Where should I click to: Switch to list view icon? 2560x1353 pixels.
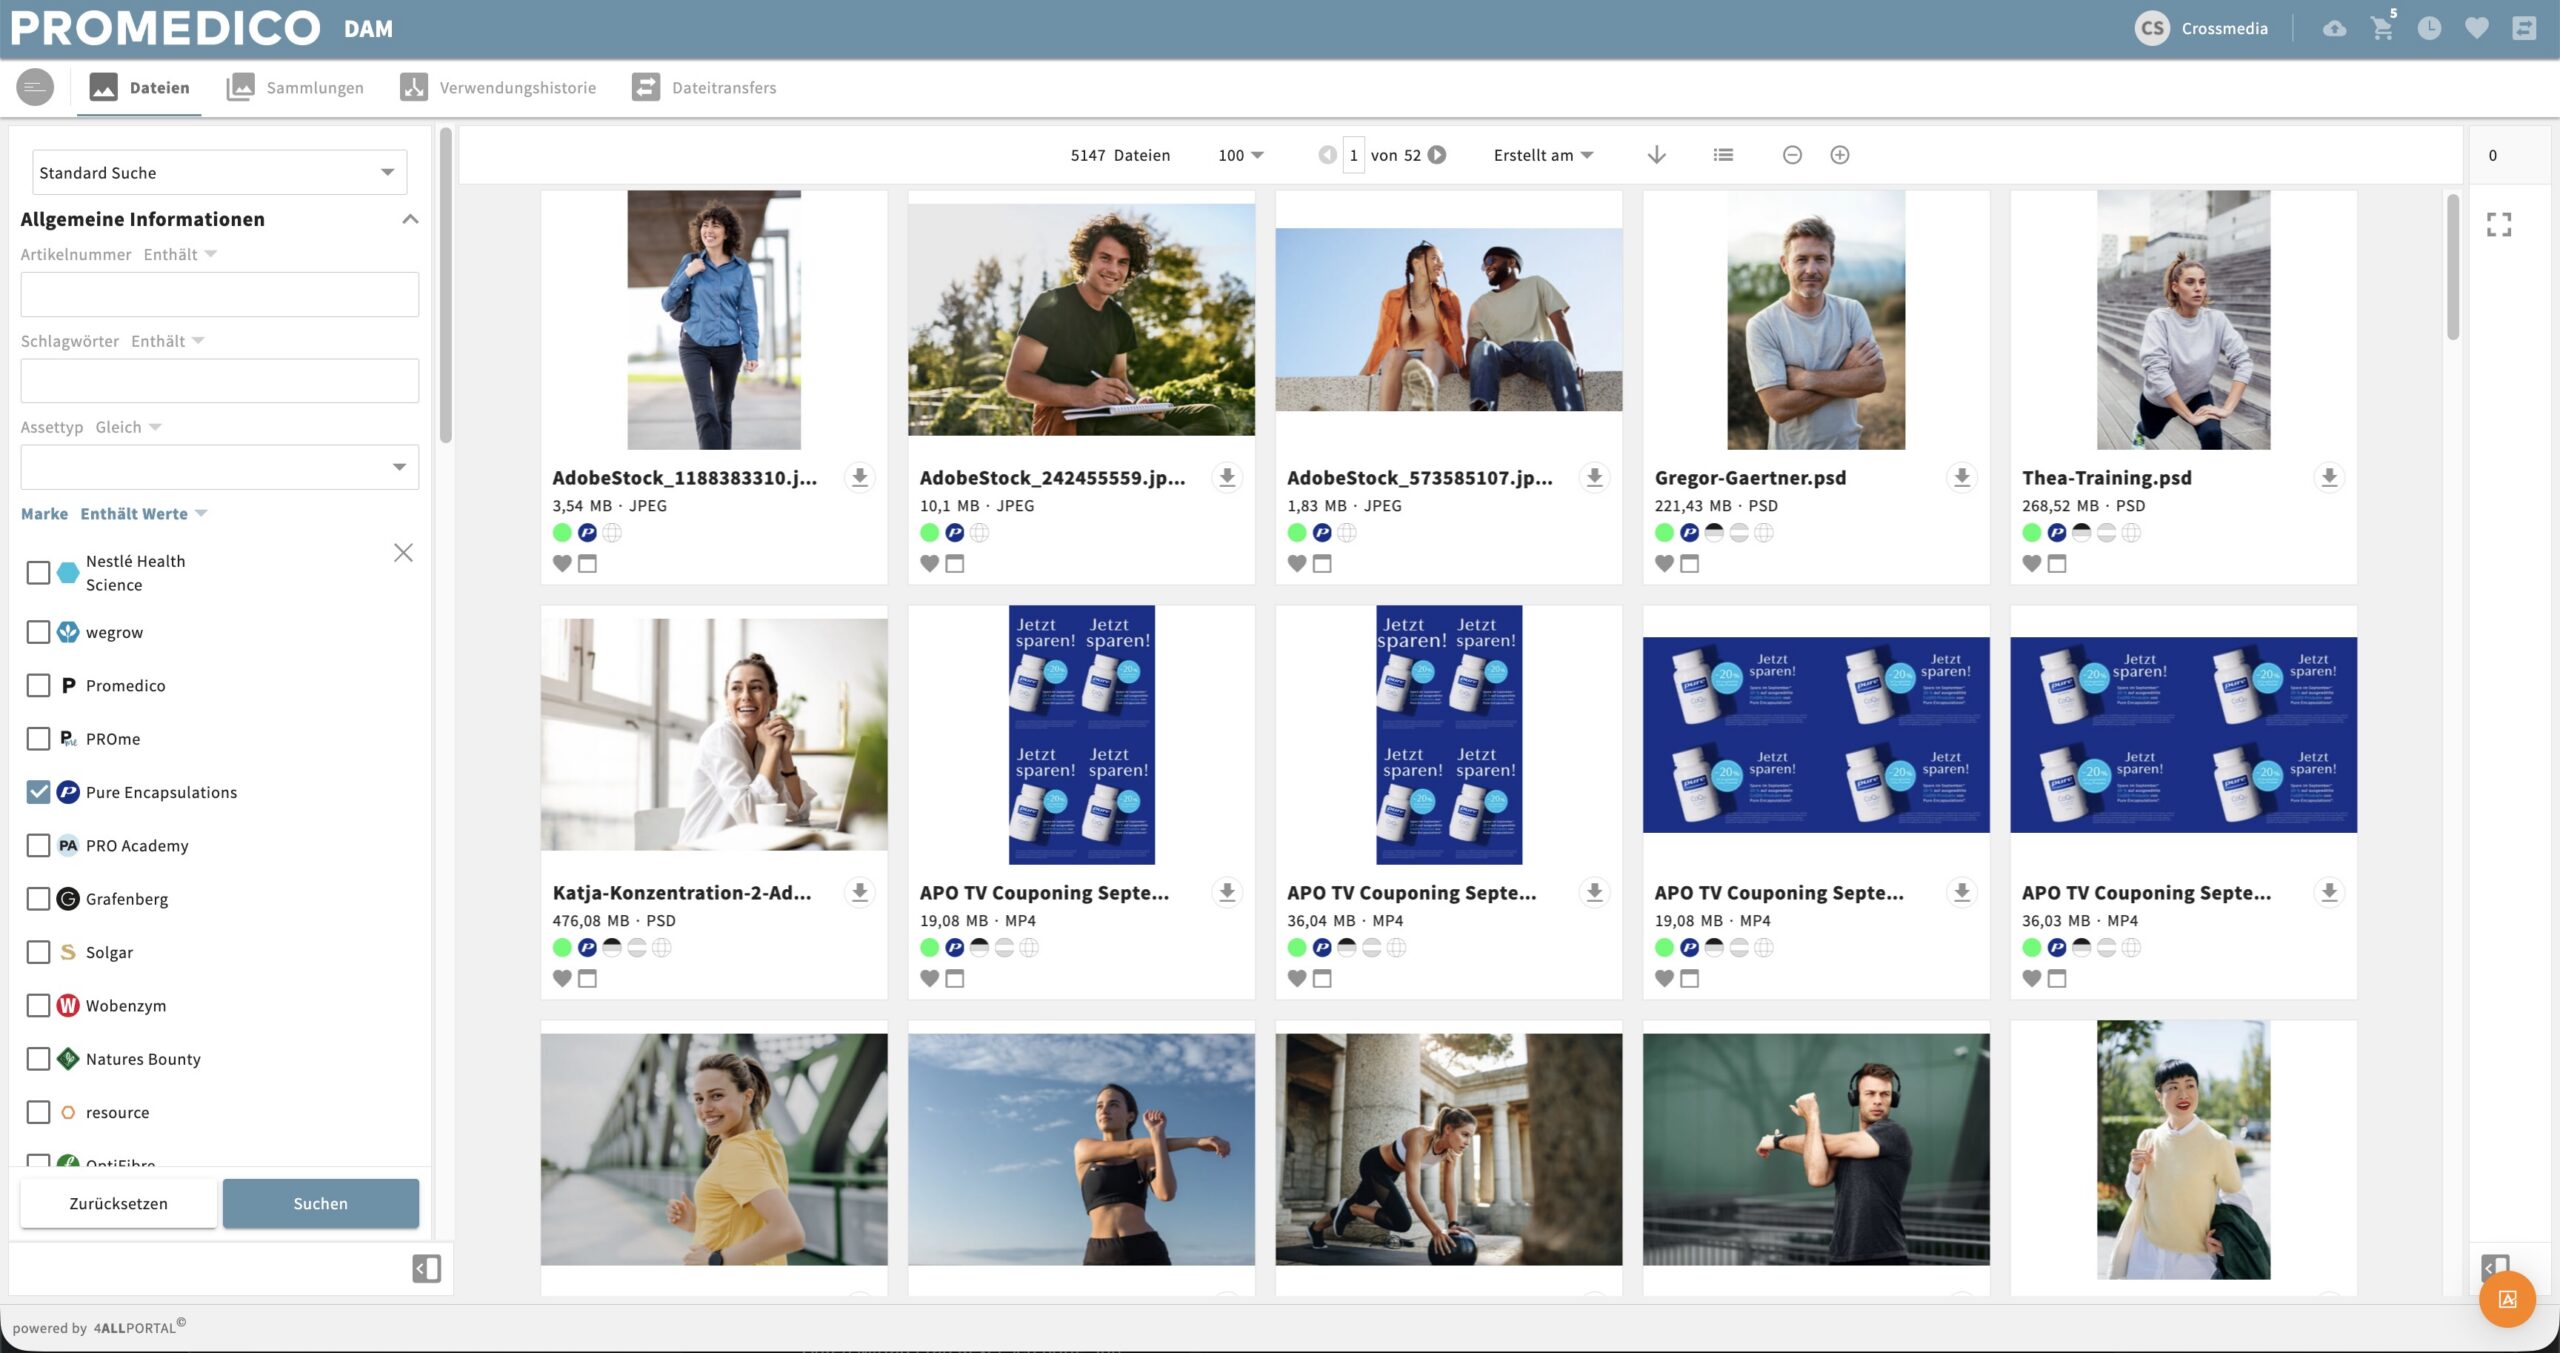(1723, 155)
